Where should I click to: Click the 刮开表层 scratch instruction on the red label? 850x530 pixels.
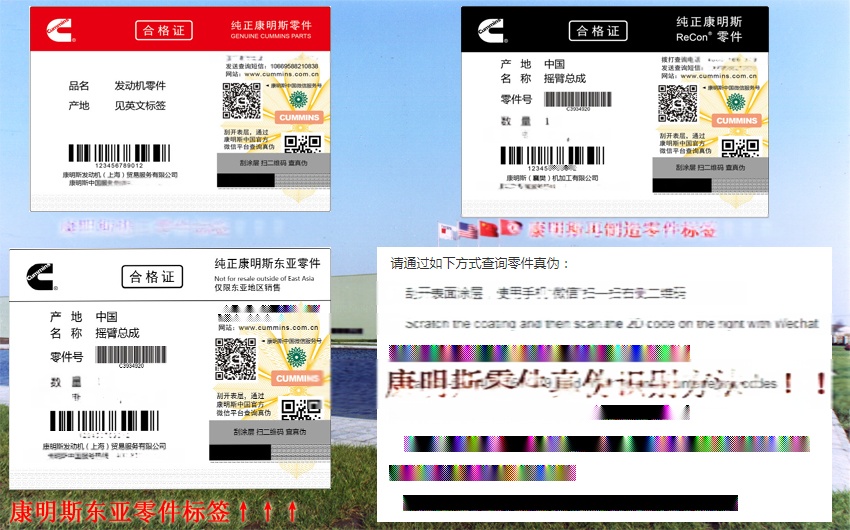249,139
